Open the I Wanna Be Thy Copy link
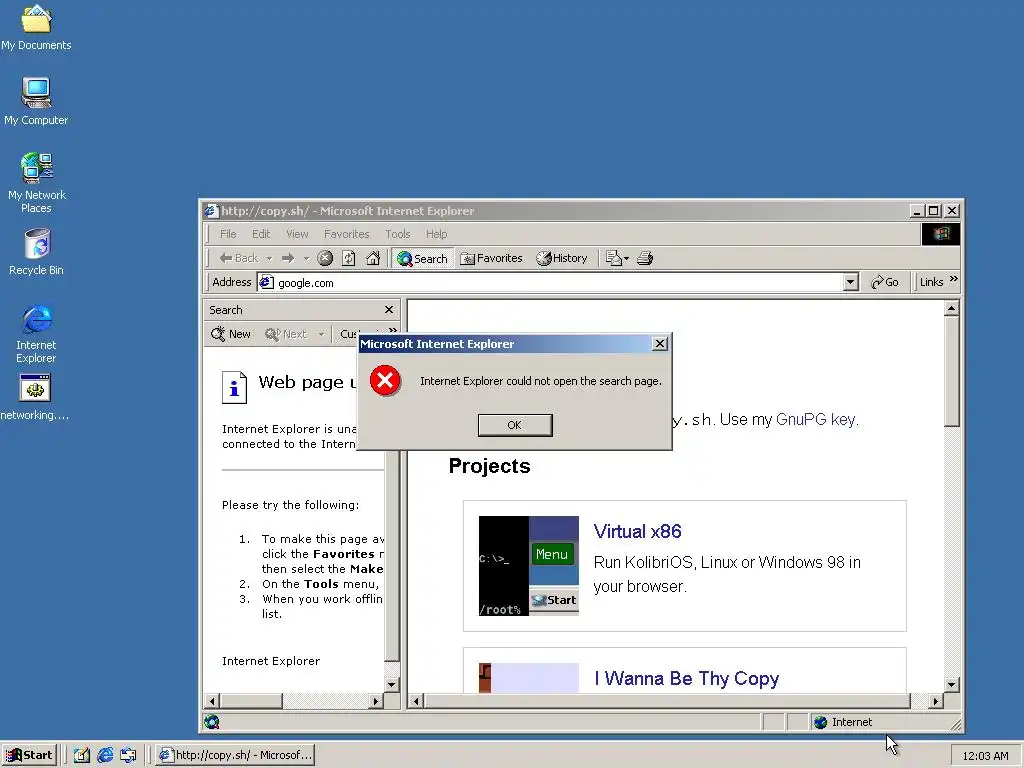This screenshot has height=768, width=1024. click(686, 679)
